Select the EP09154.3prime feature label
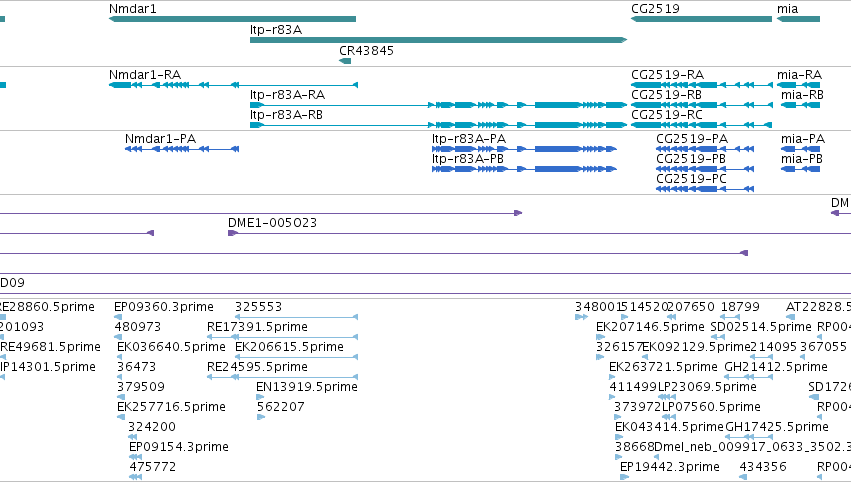Viewport: 851px width, 482px height. [x=179, y=447]
